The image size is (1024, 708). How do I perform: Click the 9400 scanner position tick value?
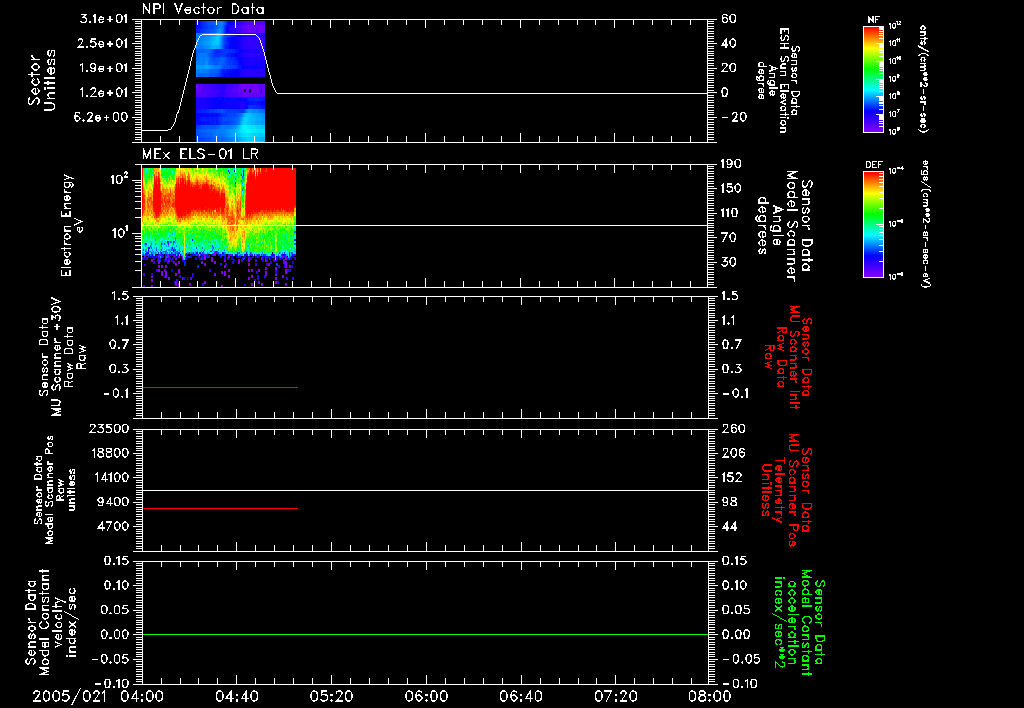pos(112,502)
